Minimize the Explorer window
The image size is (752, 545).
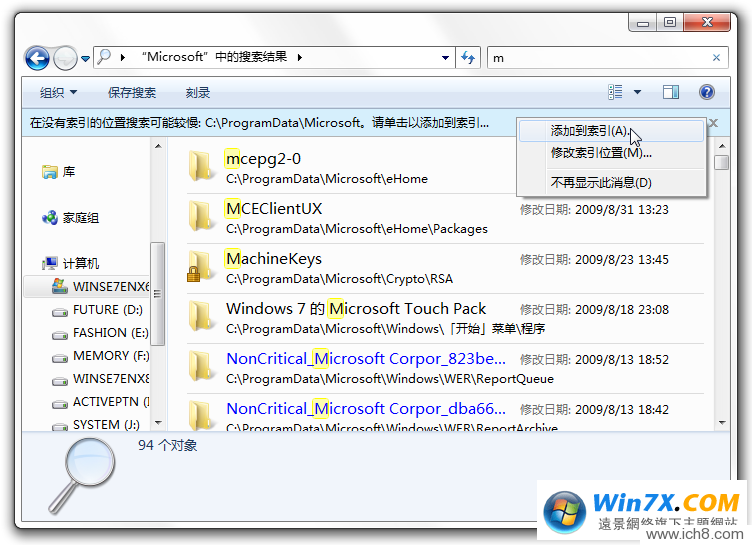(x=643, y=23)
